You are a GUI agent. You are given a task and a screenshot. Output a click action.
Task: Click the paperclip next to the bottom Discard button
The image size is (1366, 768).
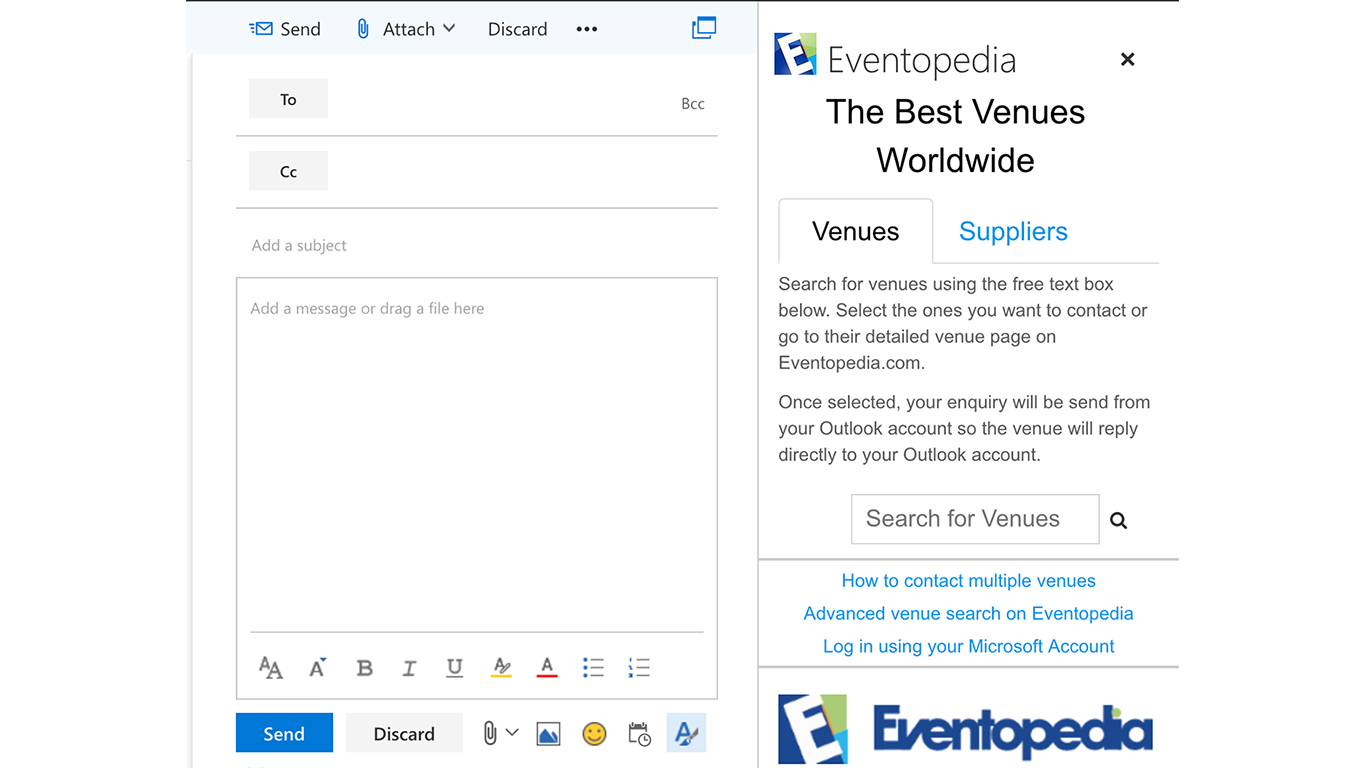click(490, 733)
